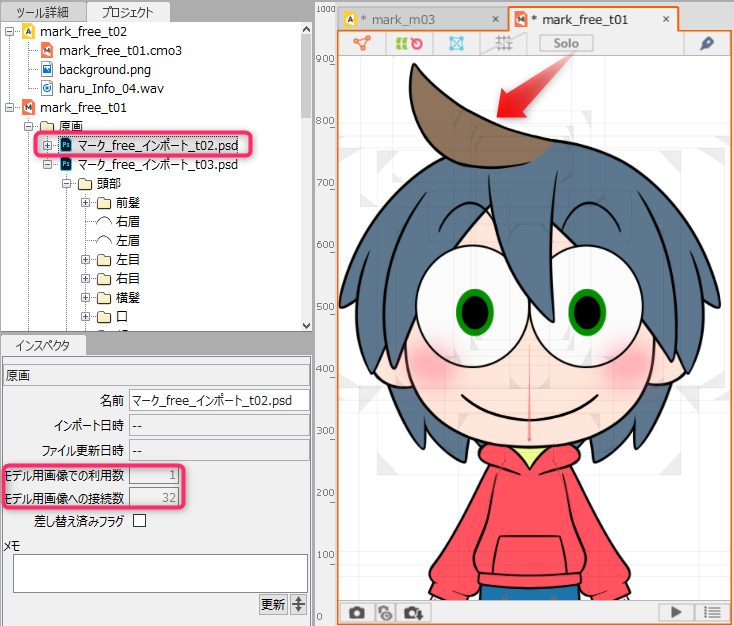734x626 pixels.
Task: Toggle the 差し替え済みフラグ checkbox
Action: (139, 520)
